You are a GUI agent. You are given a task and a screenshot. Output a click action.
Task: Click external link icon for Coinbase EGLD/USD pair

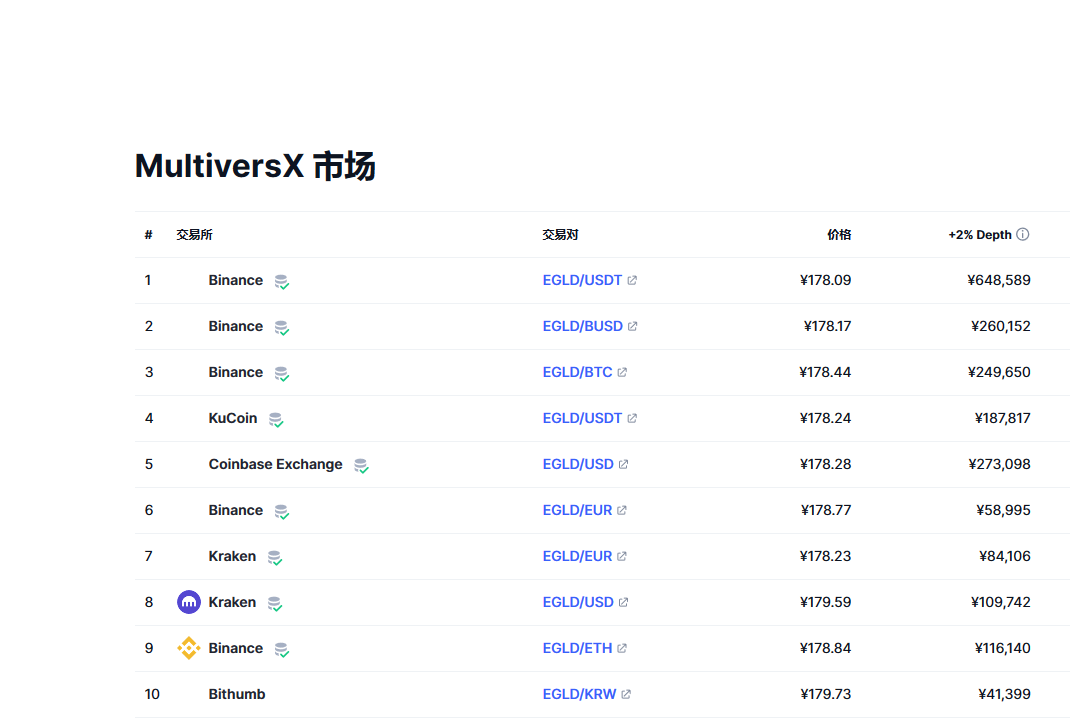(x=623, y=464)
